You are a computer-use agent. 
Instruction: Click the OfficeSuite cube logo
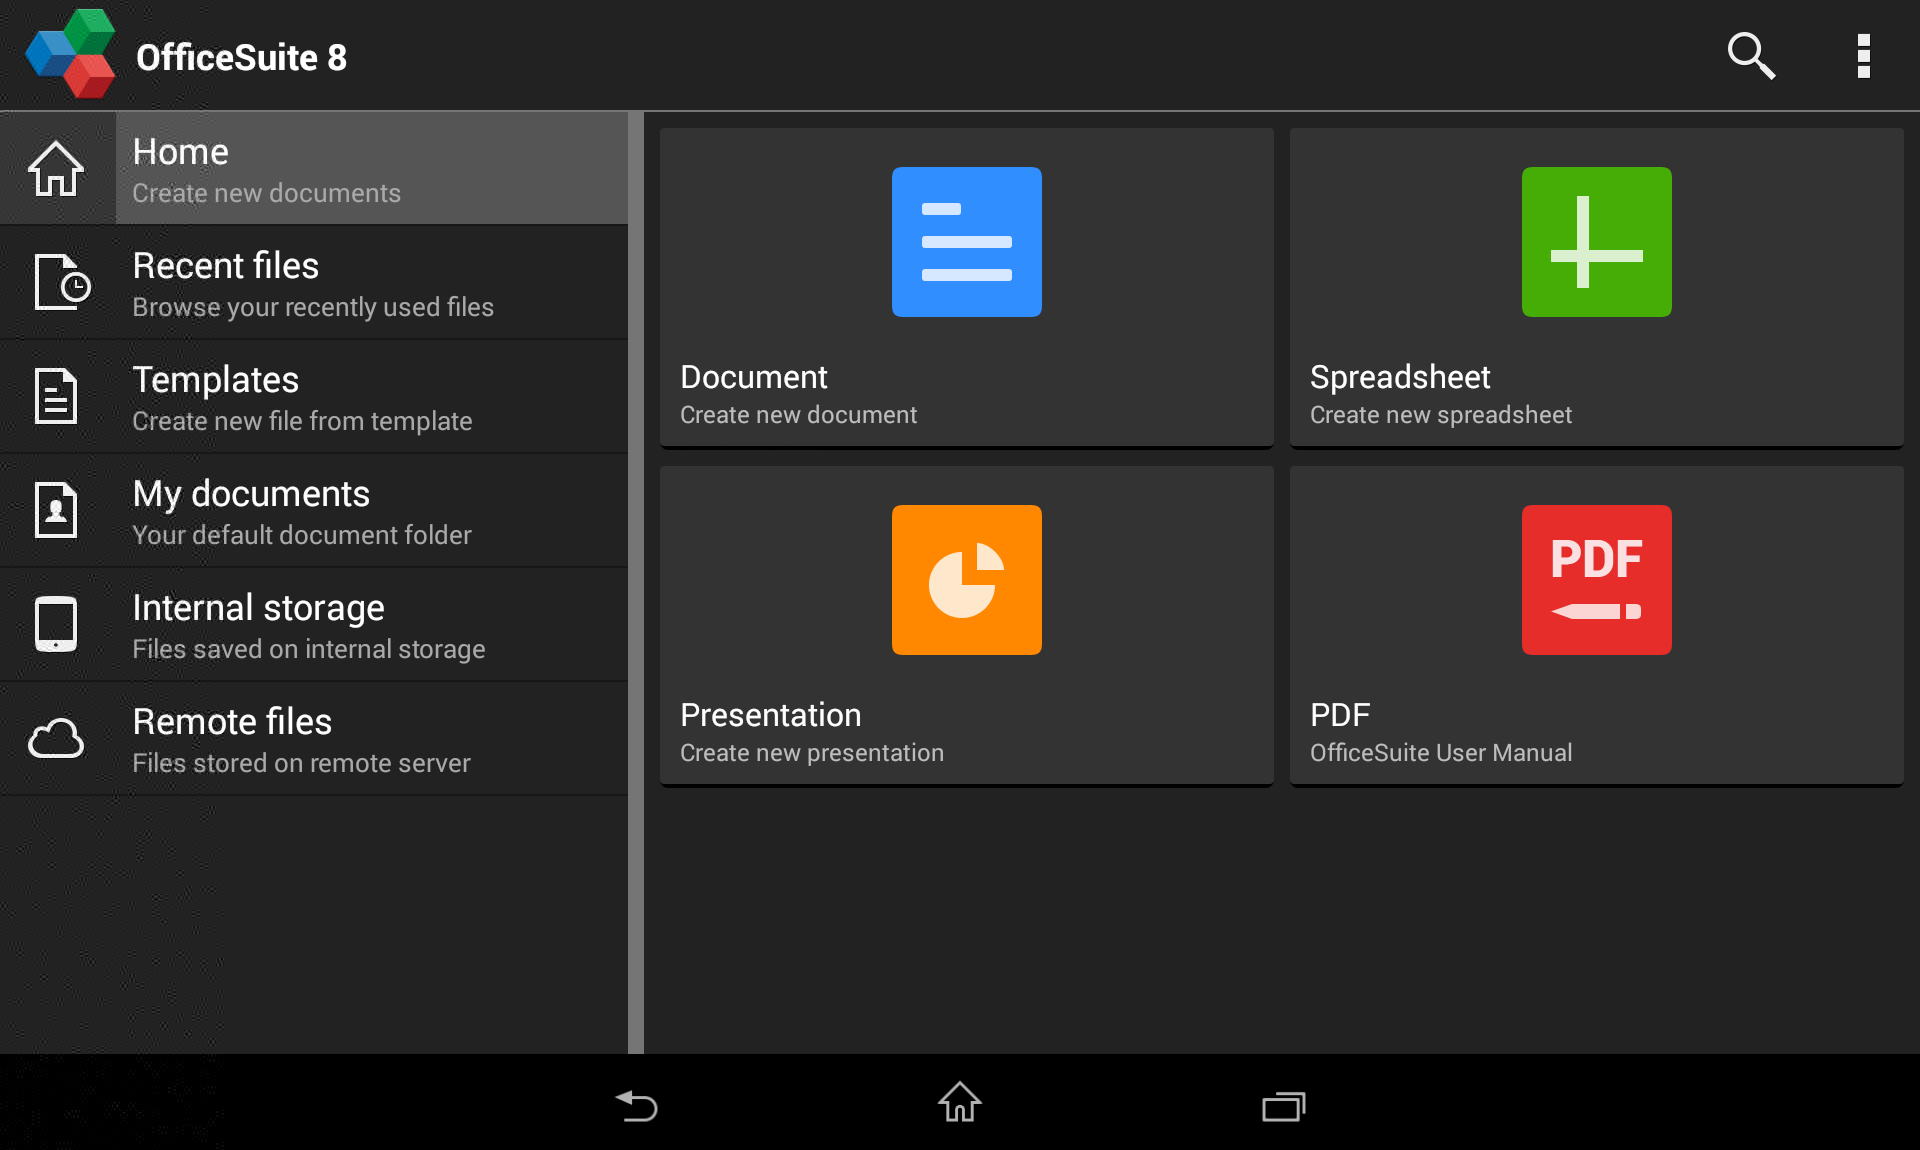coord(70,54)
